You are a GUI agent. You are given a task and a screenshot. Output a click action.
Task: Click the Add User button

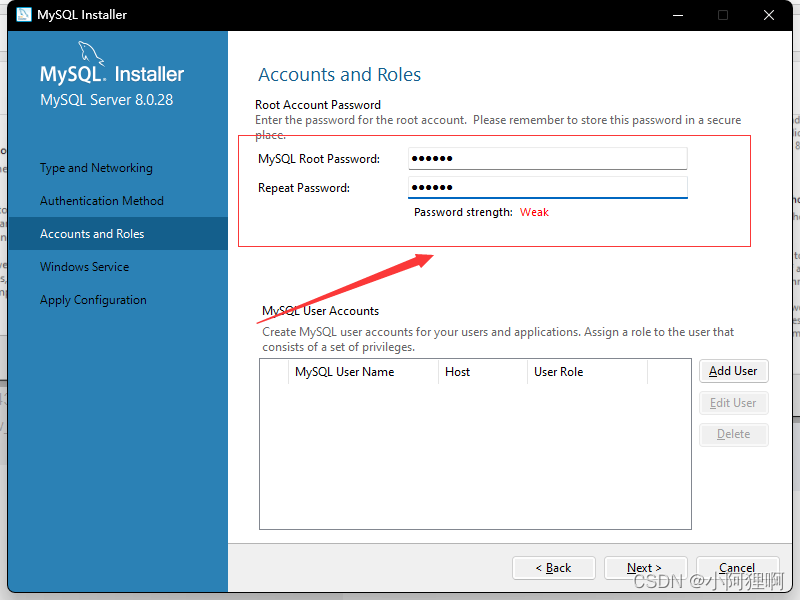(x=733, y=371)
